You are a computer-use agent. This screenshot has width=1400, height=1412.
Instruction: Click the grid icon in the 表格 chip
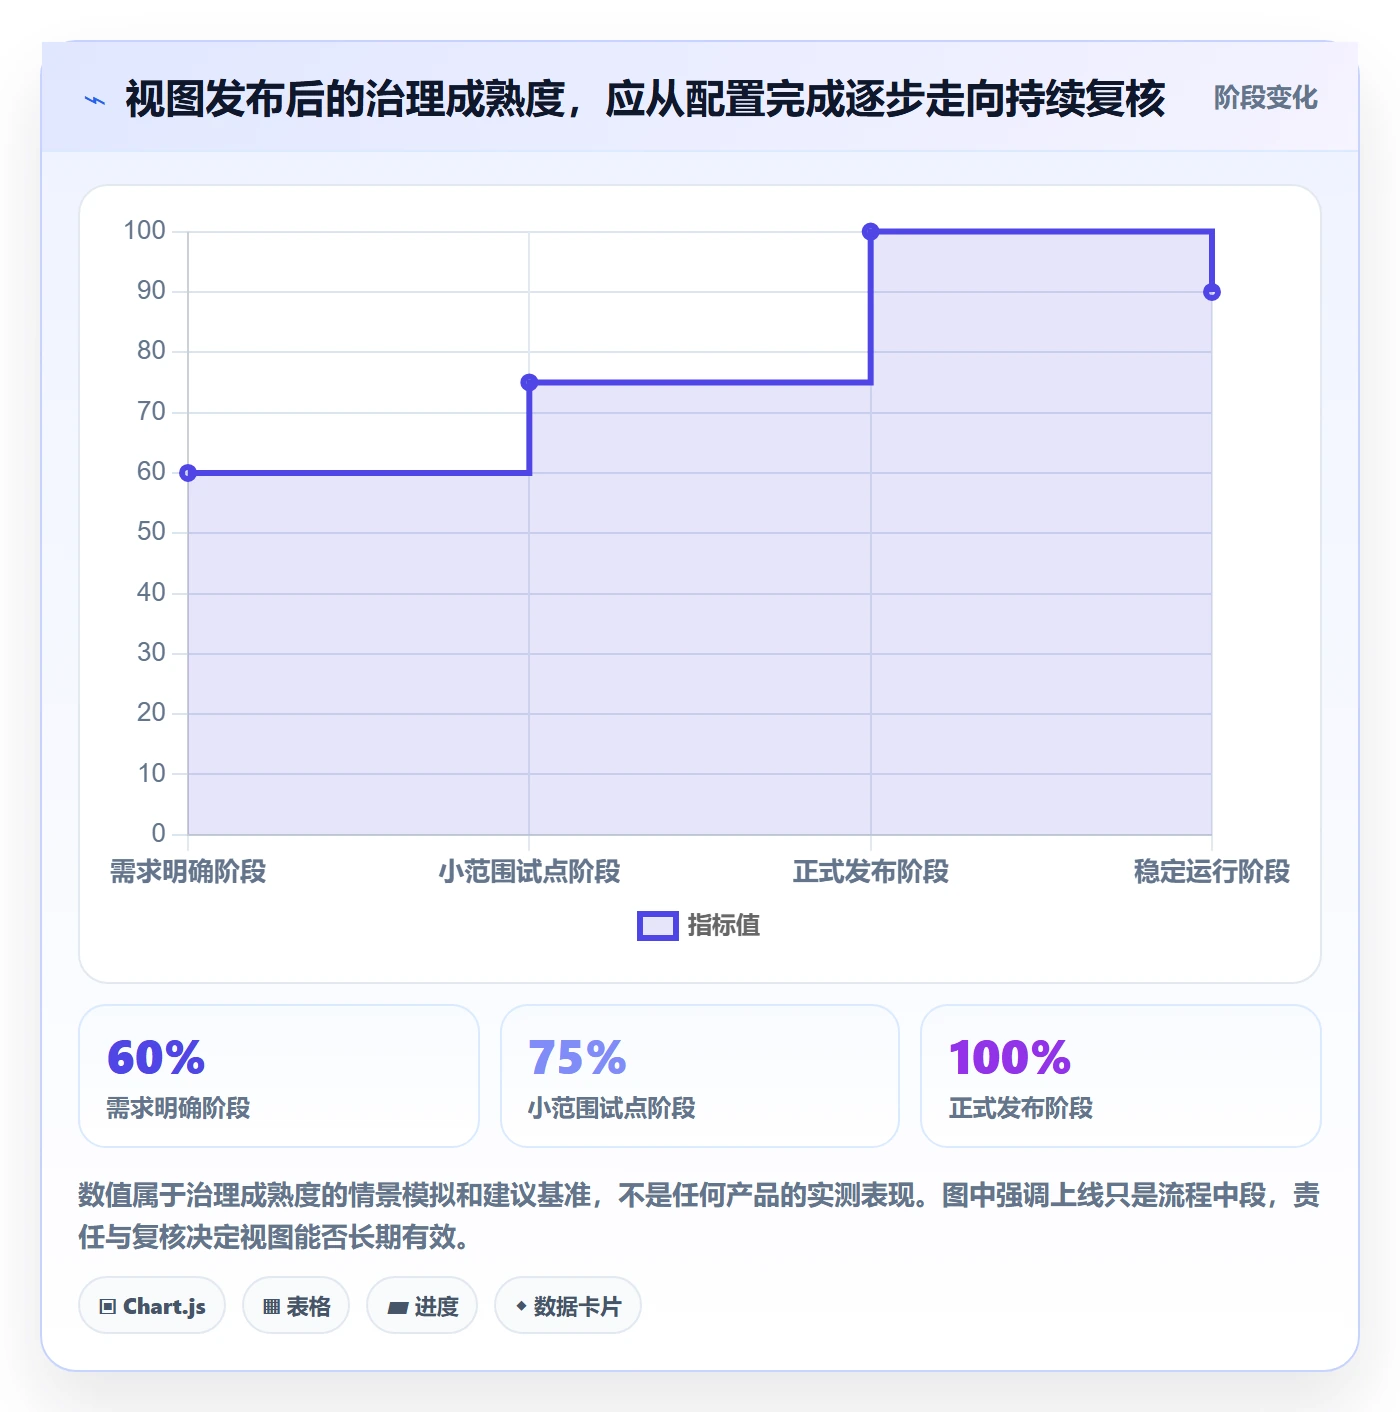(271, 1307)
